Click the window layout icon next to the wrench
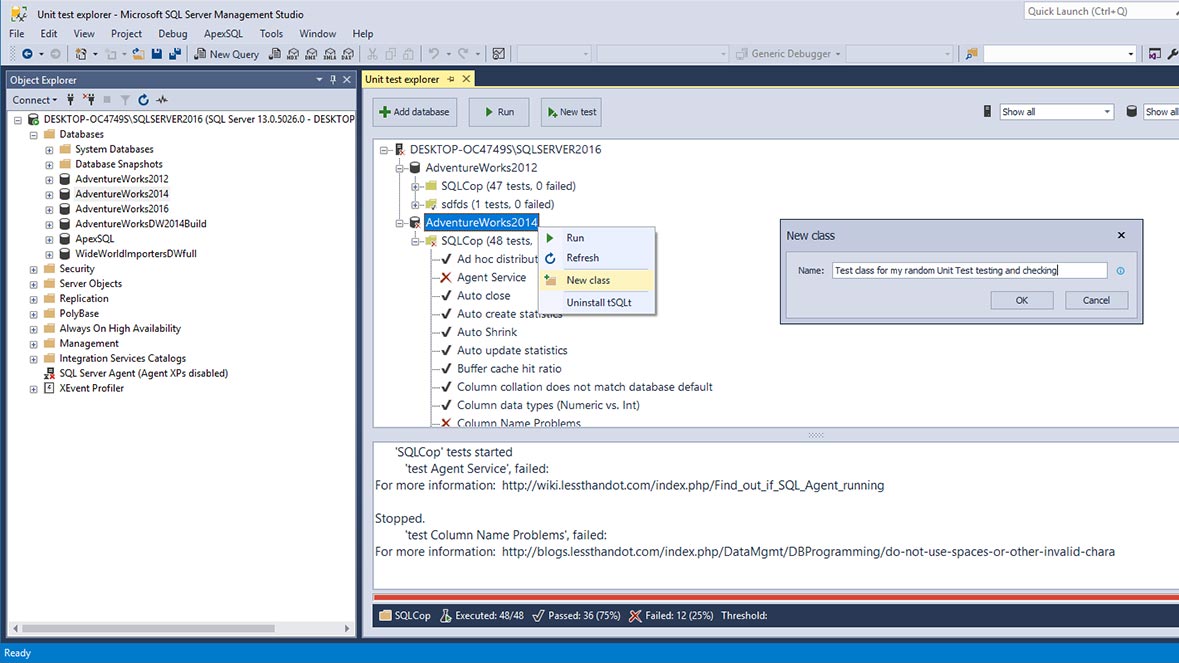Screen dimensions: 1179x663 [1155, 53]
